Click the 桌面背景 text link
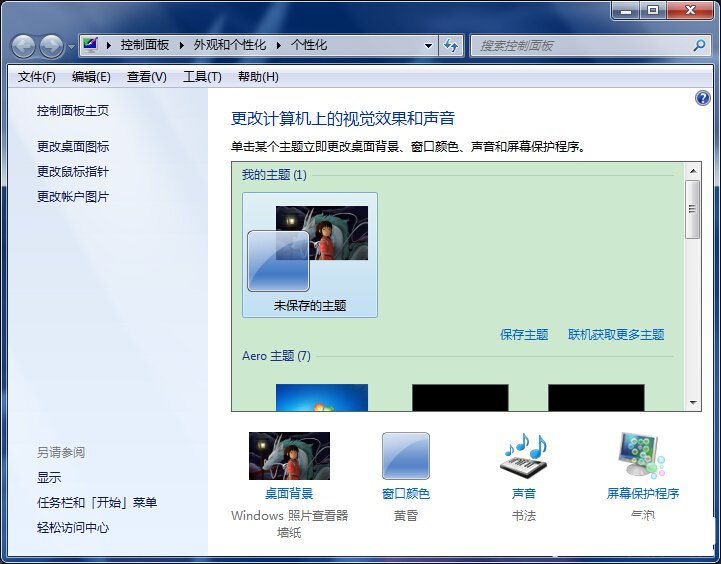This screenshot has width=721, height=564. (289, 494)
